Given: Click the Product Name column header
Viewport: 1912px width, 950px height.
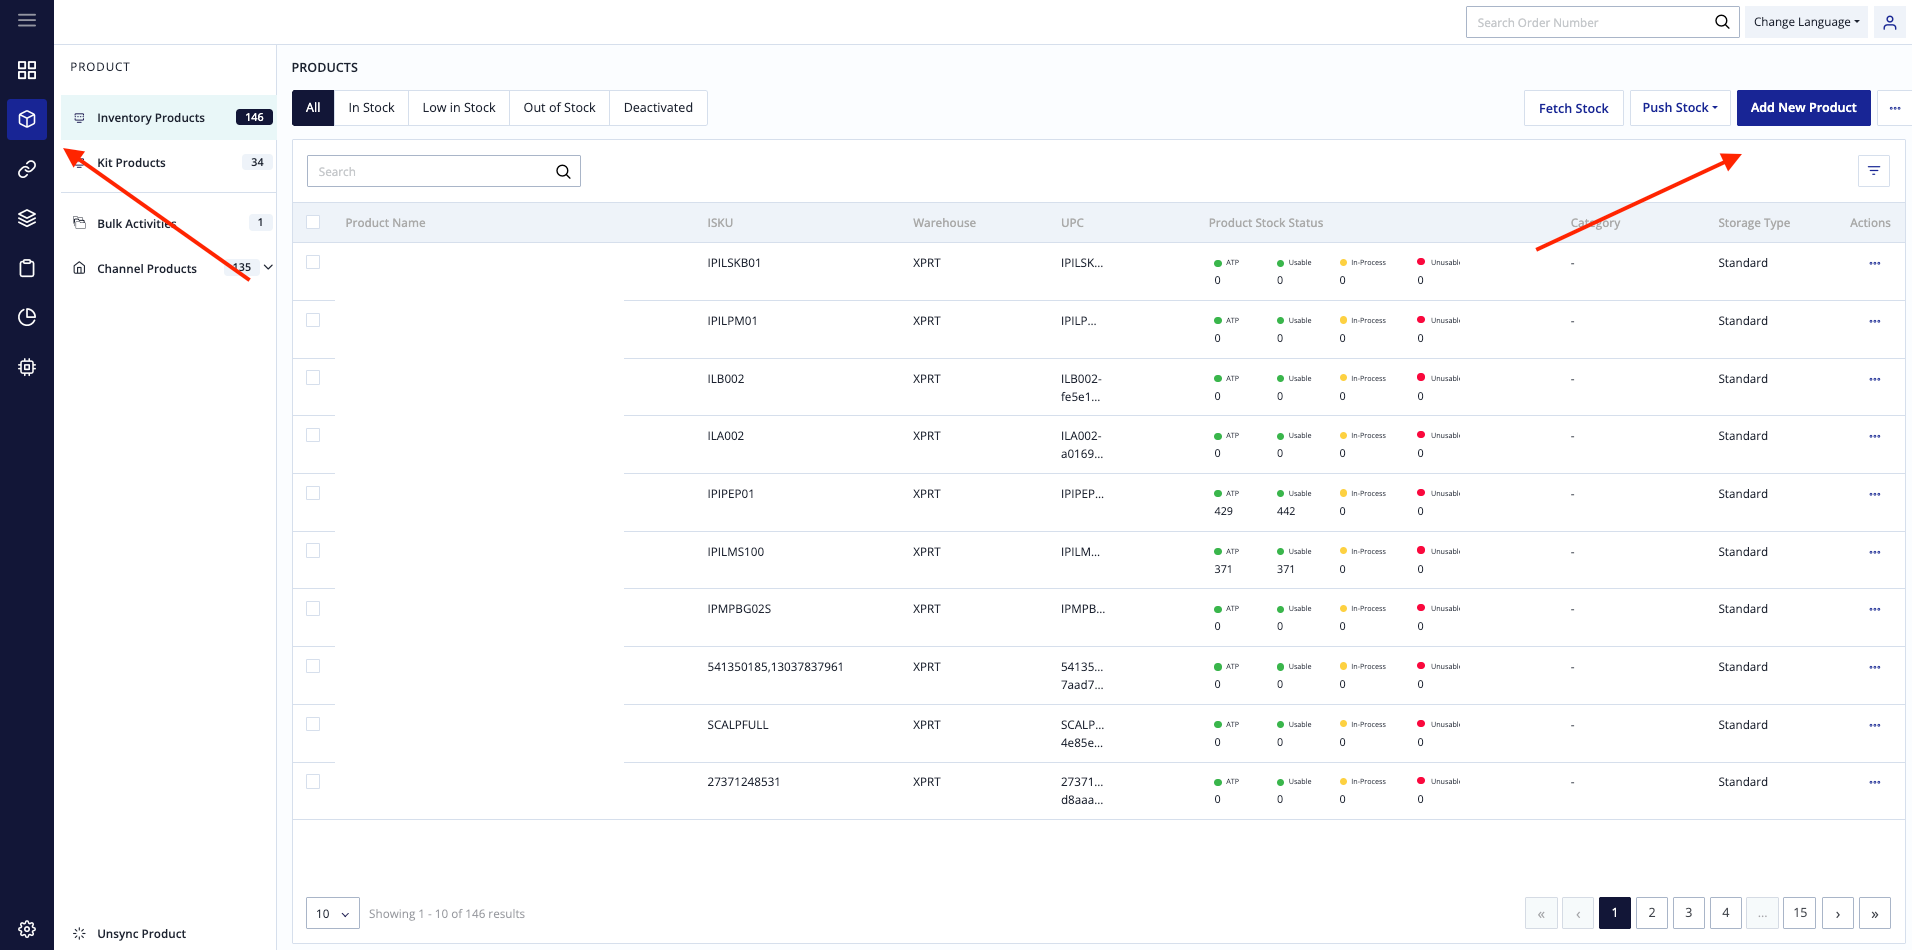Looking at the screenshot, I should (385, 223).
